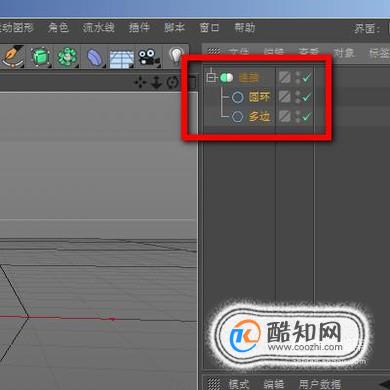390x390 pixels.
Task: Collapse the parent object tree expander
Action: [x=211, y=77]
